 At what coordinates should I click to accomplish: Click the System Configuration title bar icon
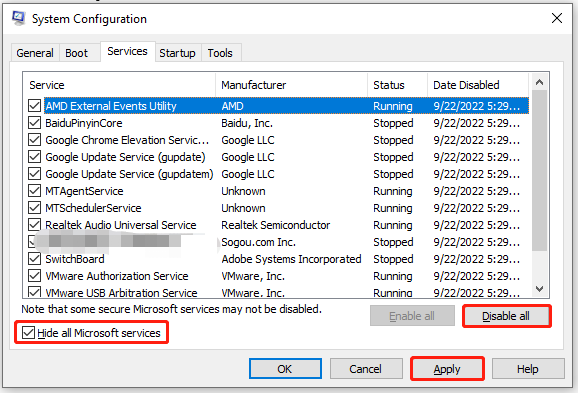(x=18, y=18)
